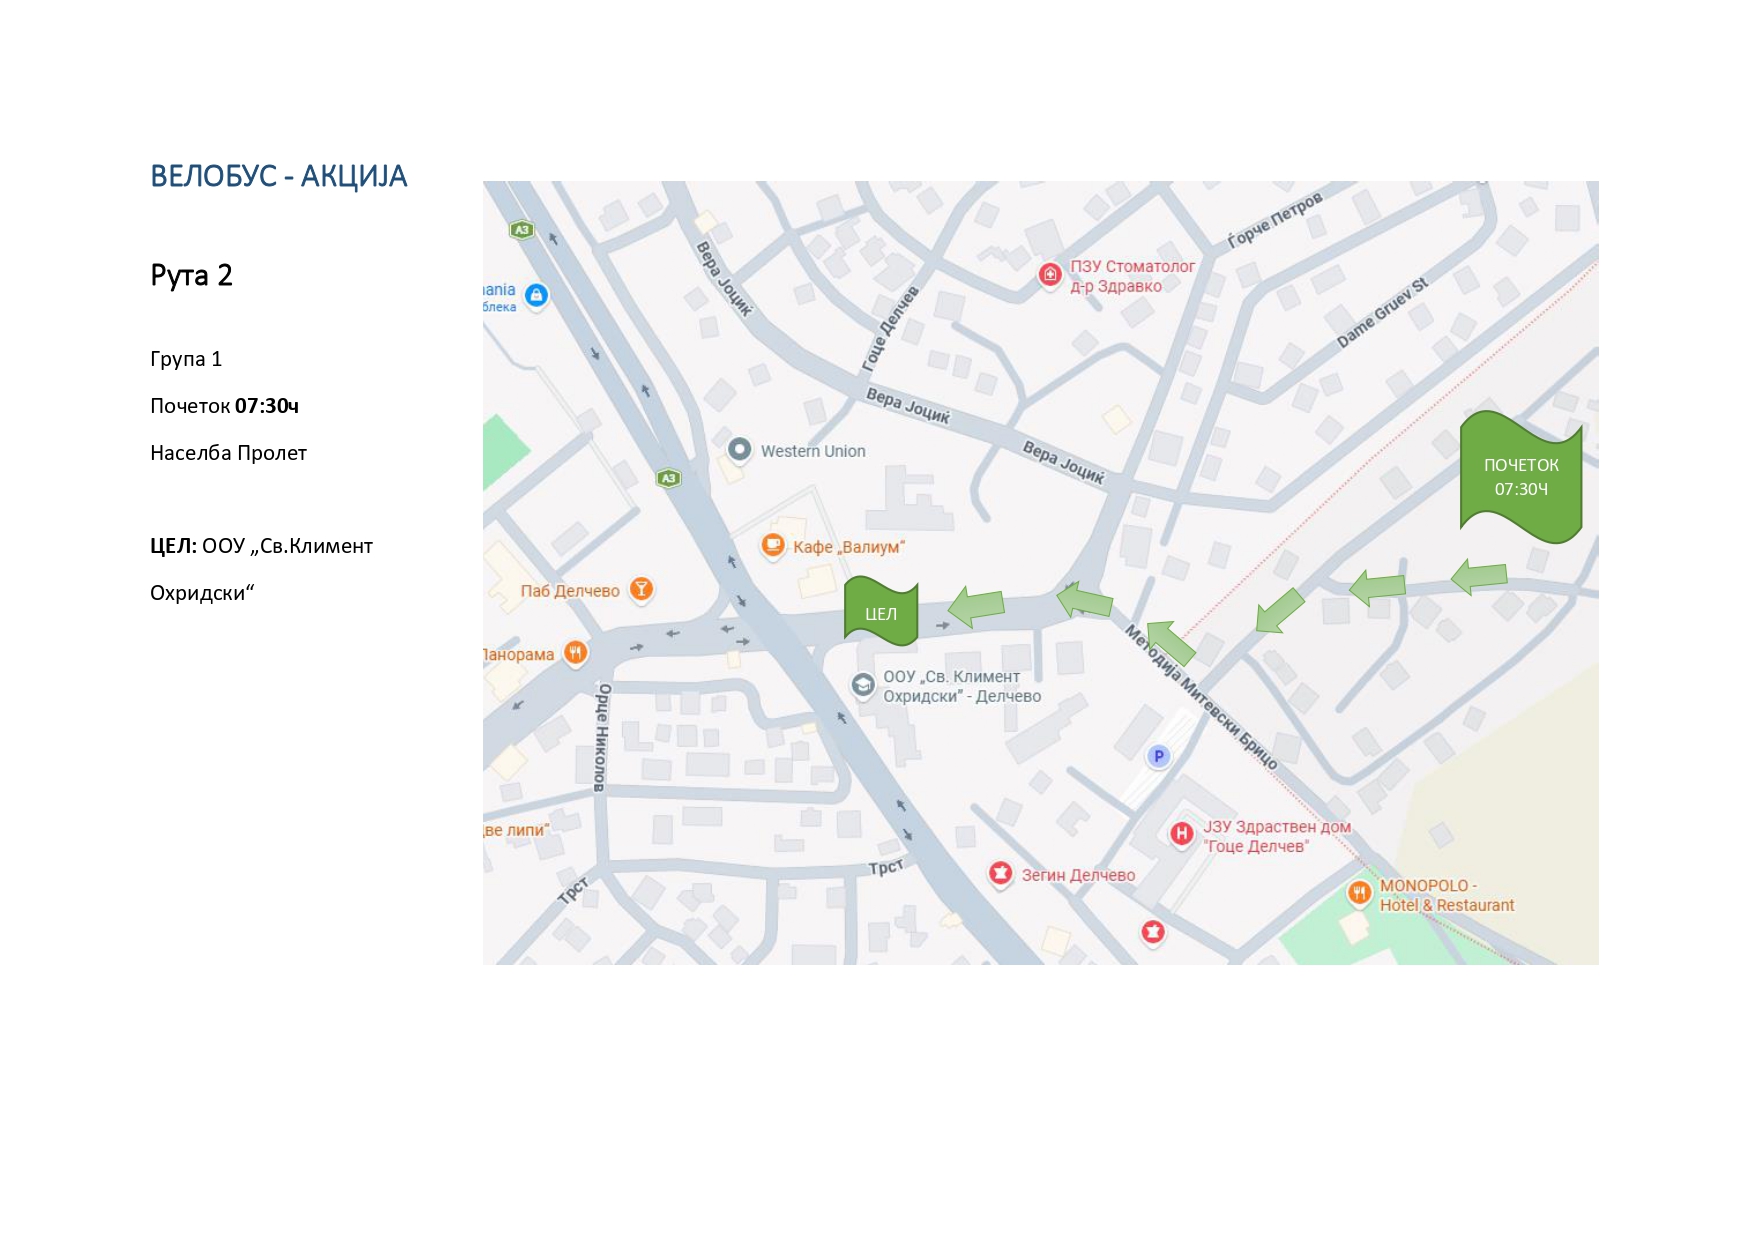
Task: Click the Dame Gruev St label
Action: click(x=1383, y=312)
